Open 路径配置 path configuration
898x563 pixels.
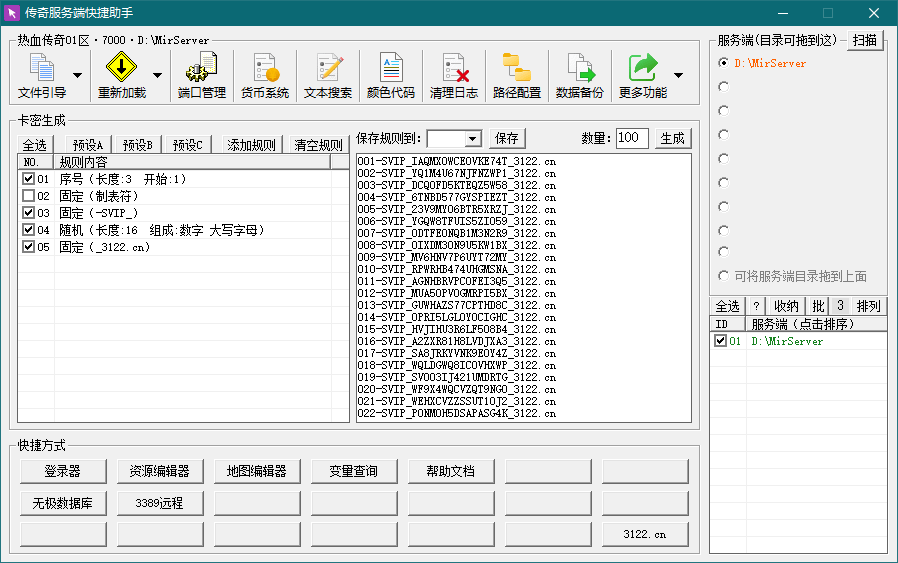(517, 76)
